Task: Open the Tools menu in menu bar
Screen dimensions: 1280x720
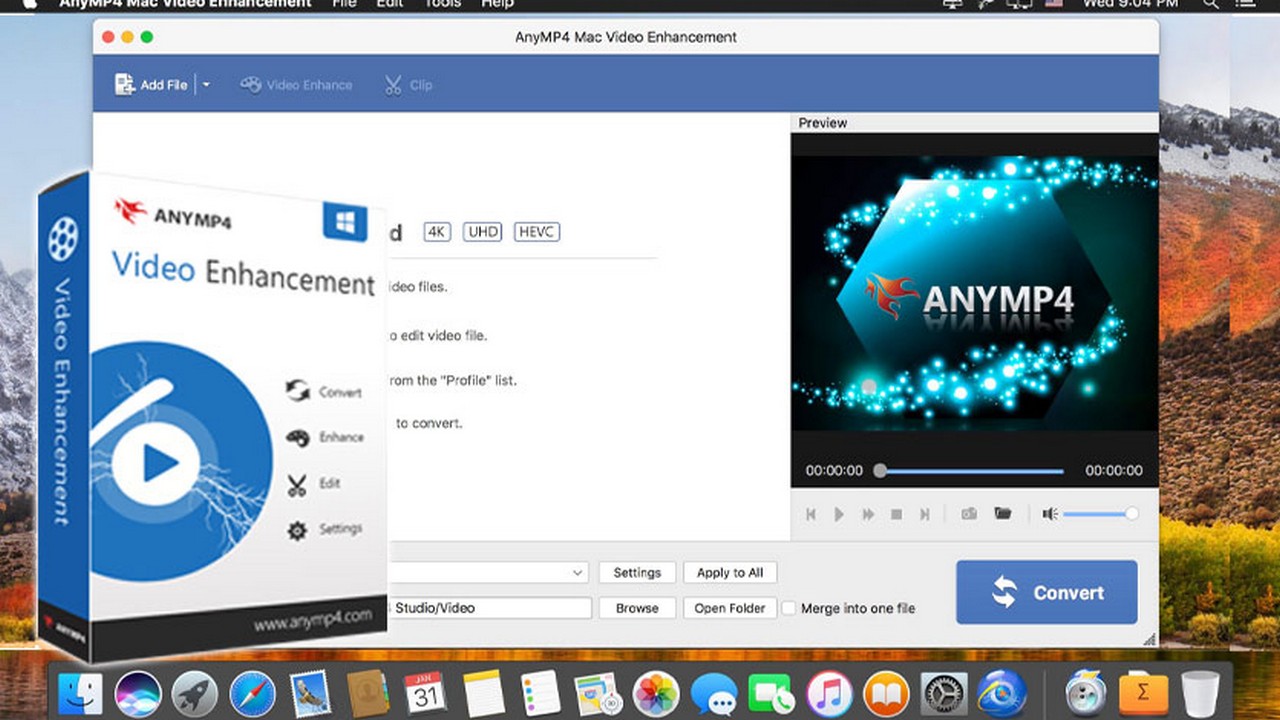Action: coord(443,4)
